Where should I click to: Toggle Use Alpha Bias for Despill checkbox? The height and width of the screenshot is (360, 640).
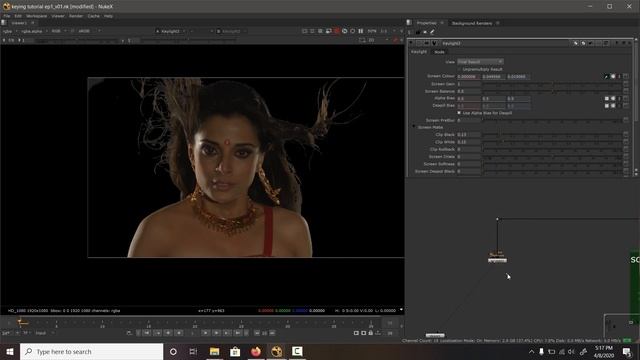click(459, 113)
